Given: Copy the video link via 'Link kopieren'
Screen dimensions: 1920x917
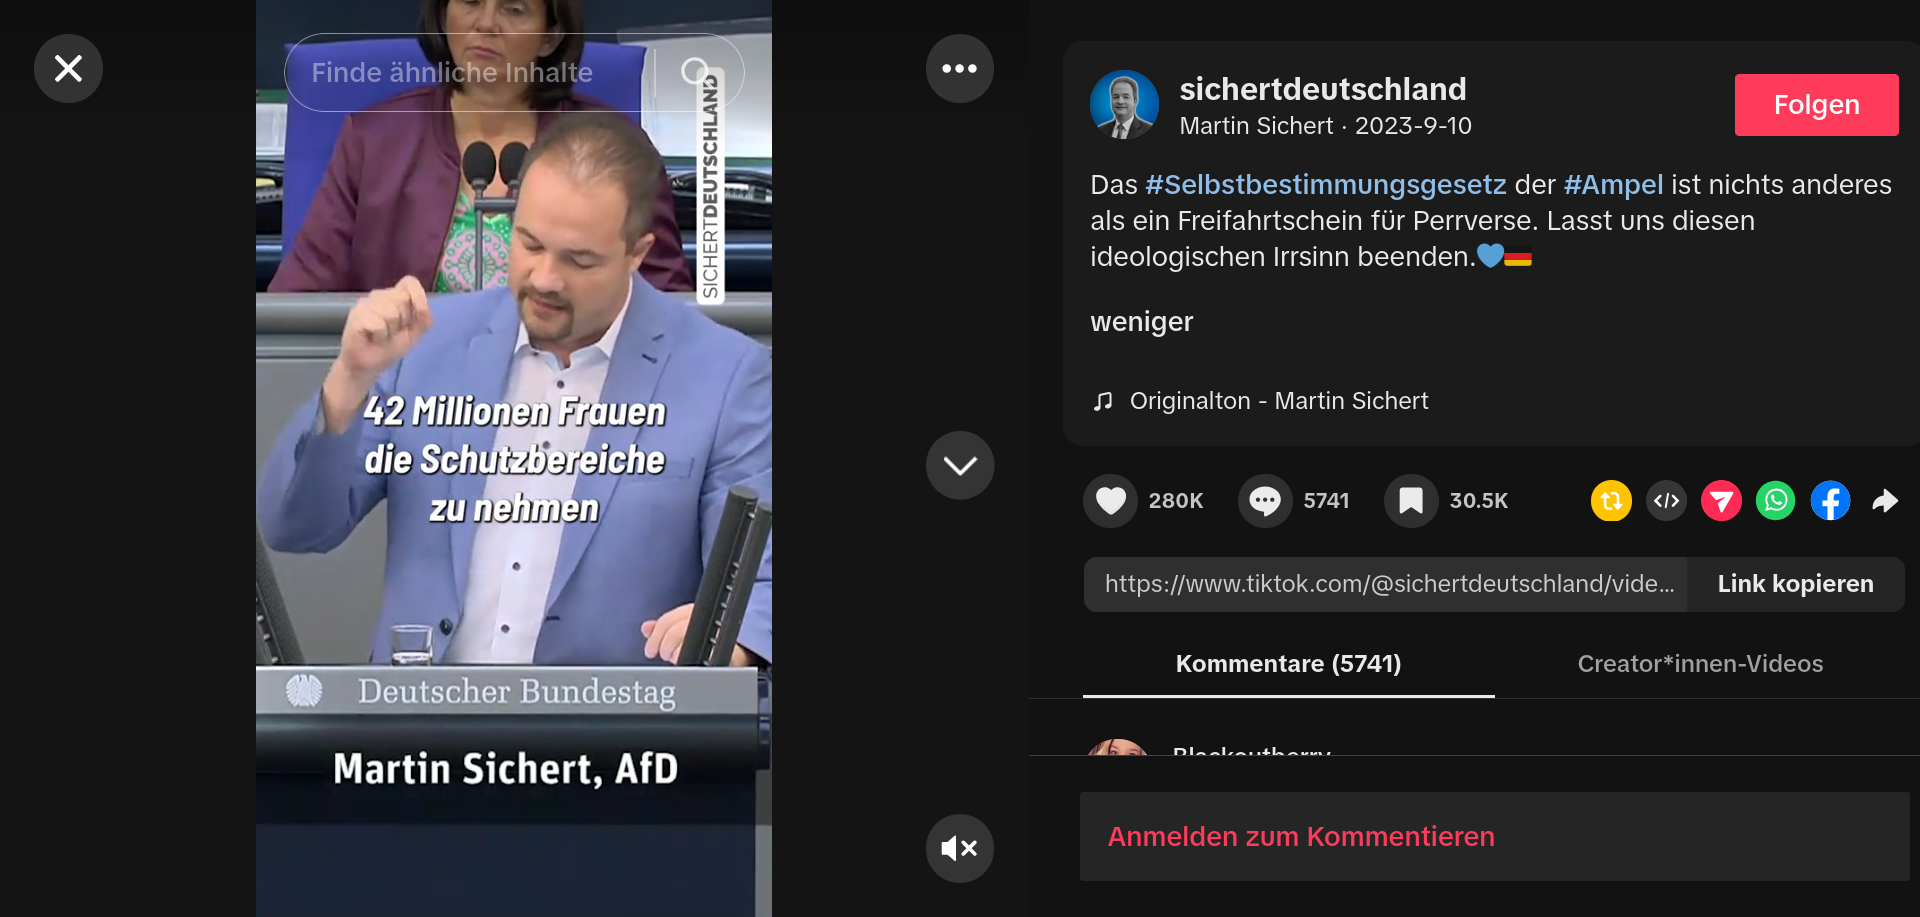Looking at the screenshot, I should pyautogui.click(x=1795, y=584).
